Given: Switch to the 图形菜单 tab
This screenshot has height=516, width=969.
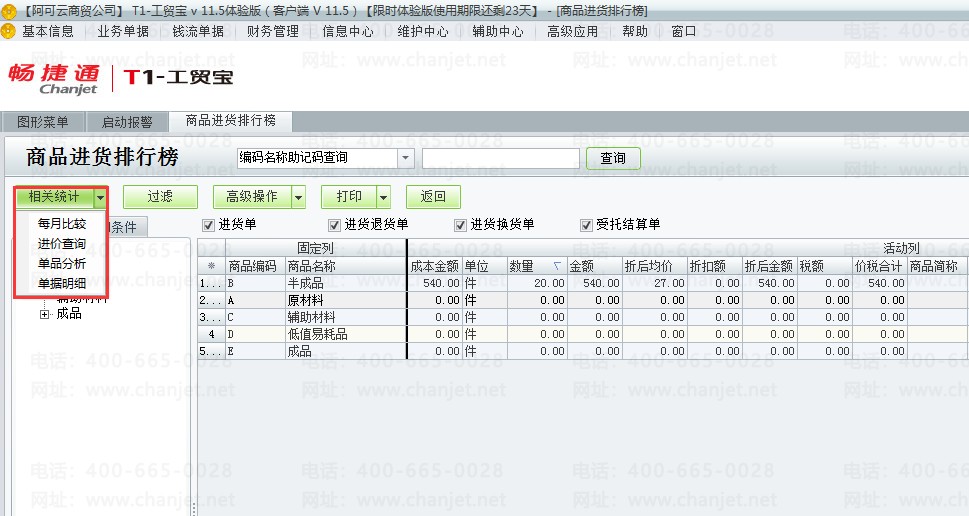Looking at the screenshot, I should (x=43, y=122).
